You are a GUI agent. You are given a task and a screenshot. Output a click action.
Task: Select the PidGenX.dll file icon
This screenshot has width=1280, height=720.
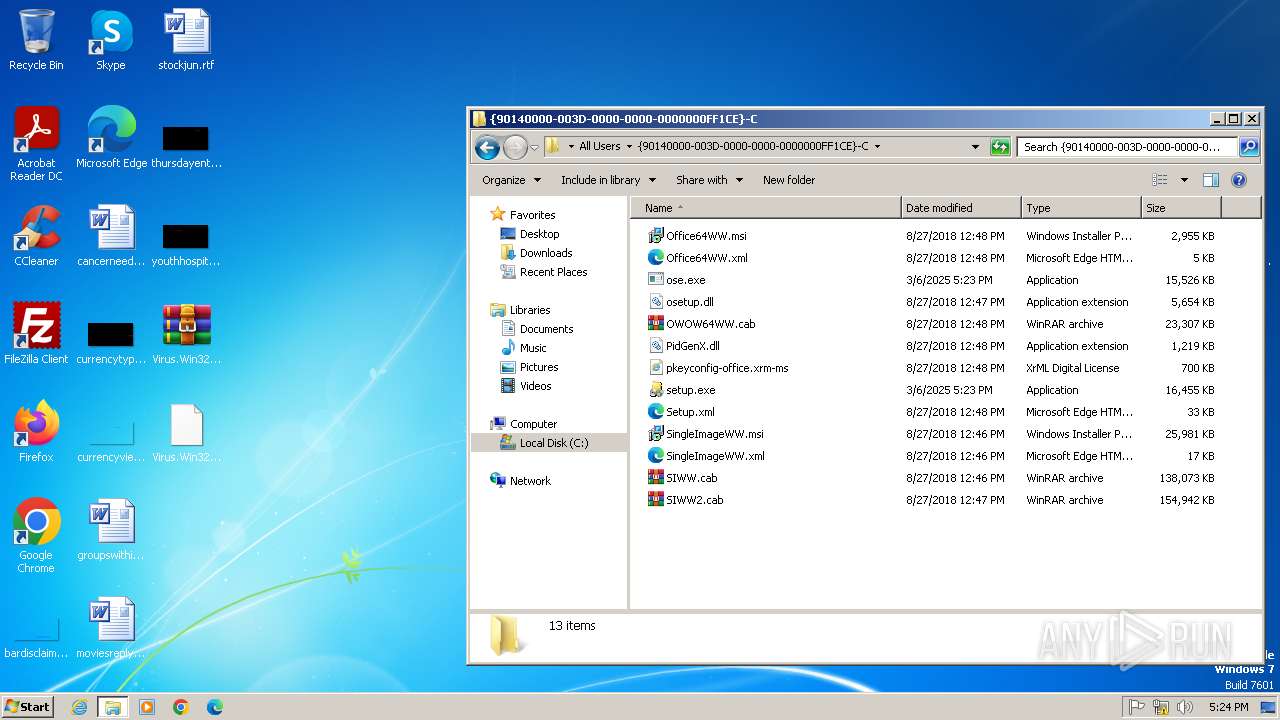point(656,346)
